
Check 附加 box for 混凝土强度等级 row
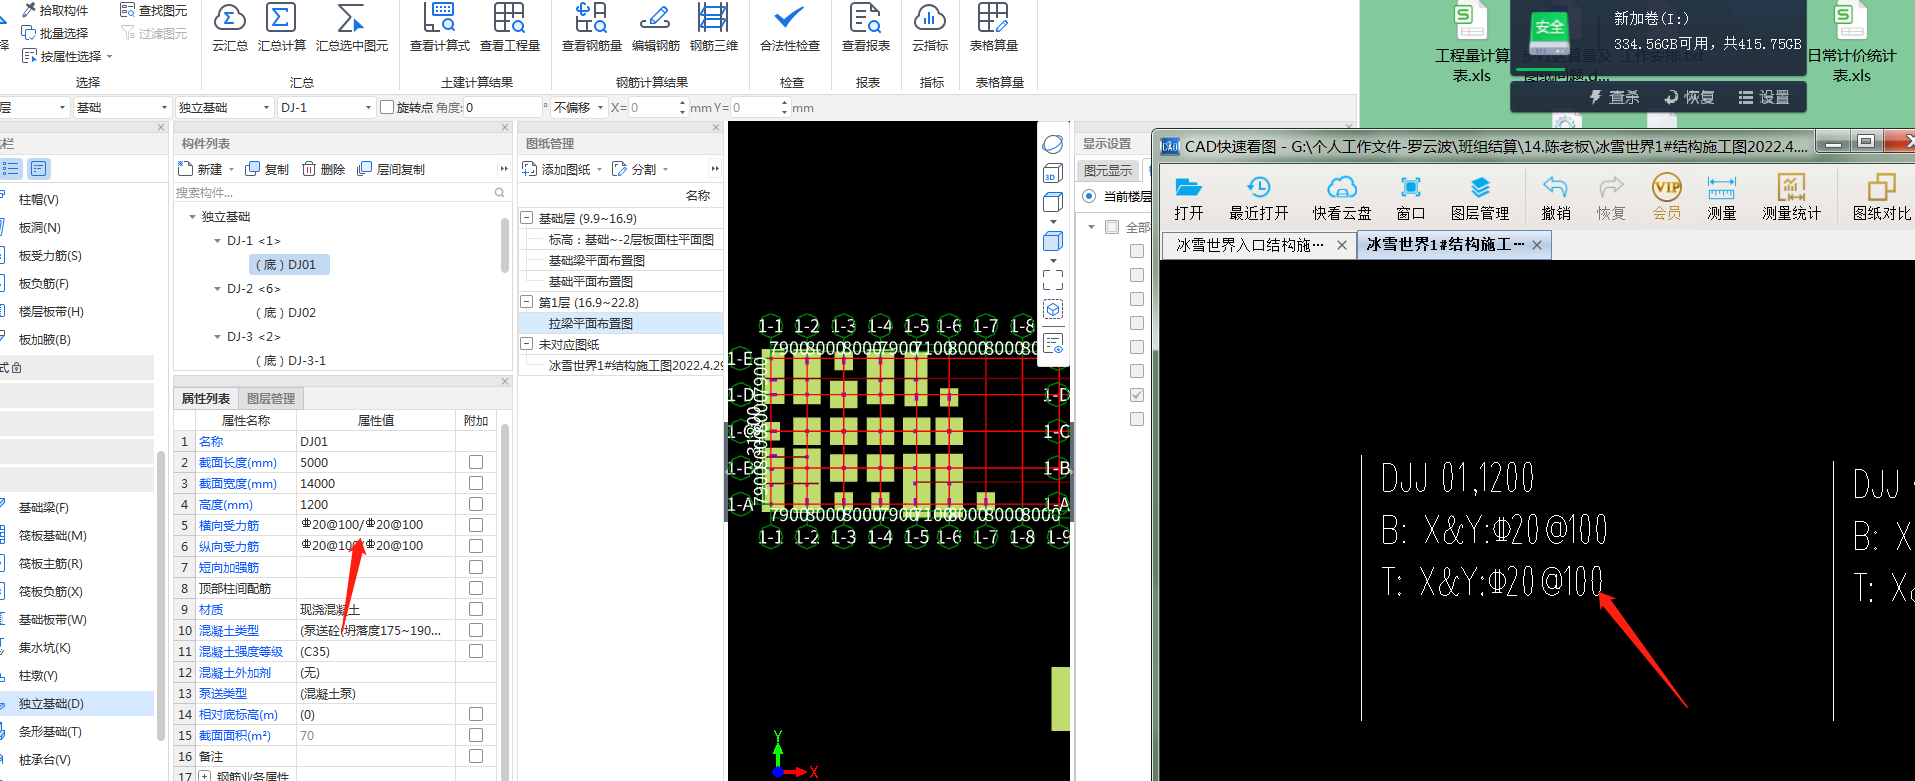click(476, 651)
